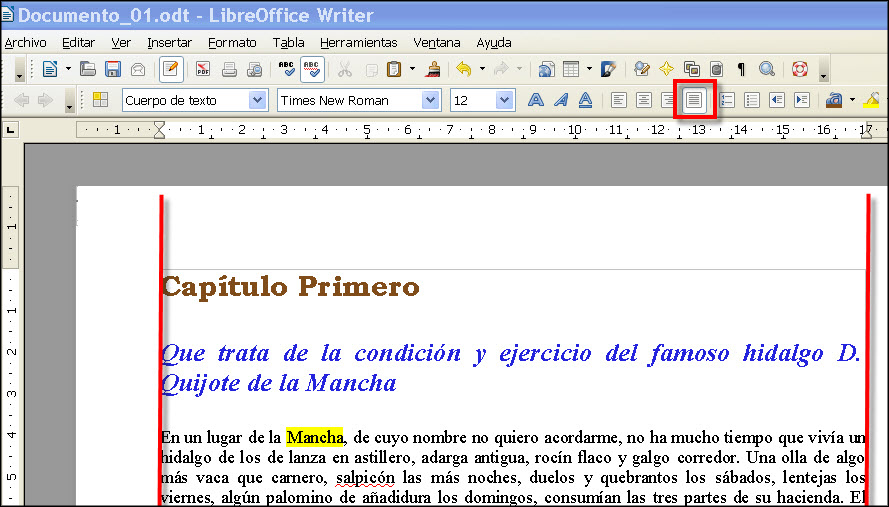
Task: Align paragraph left
Action: tap(619, 100)
